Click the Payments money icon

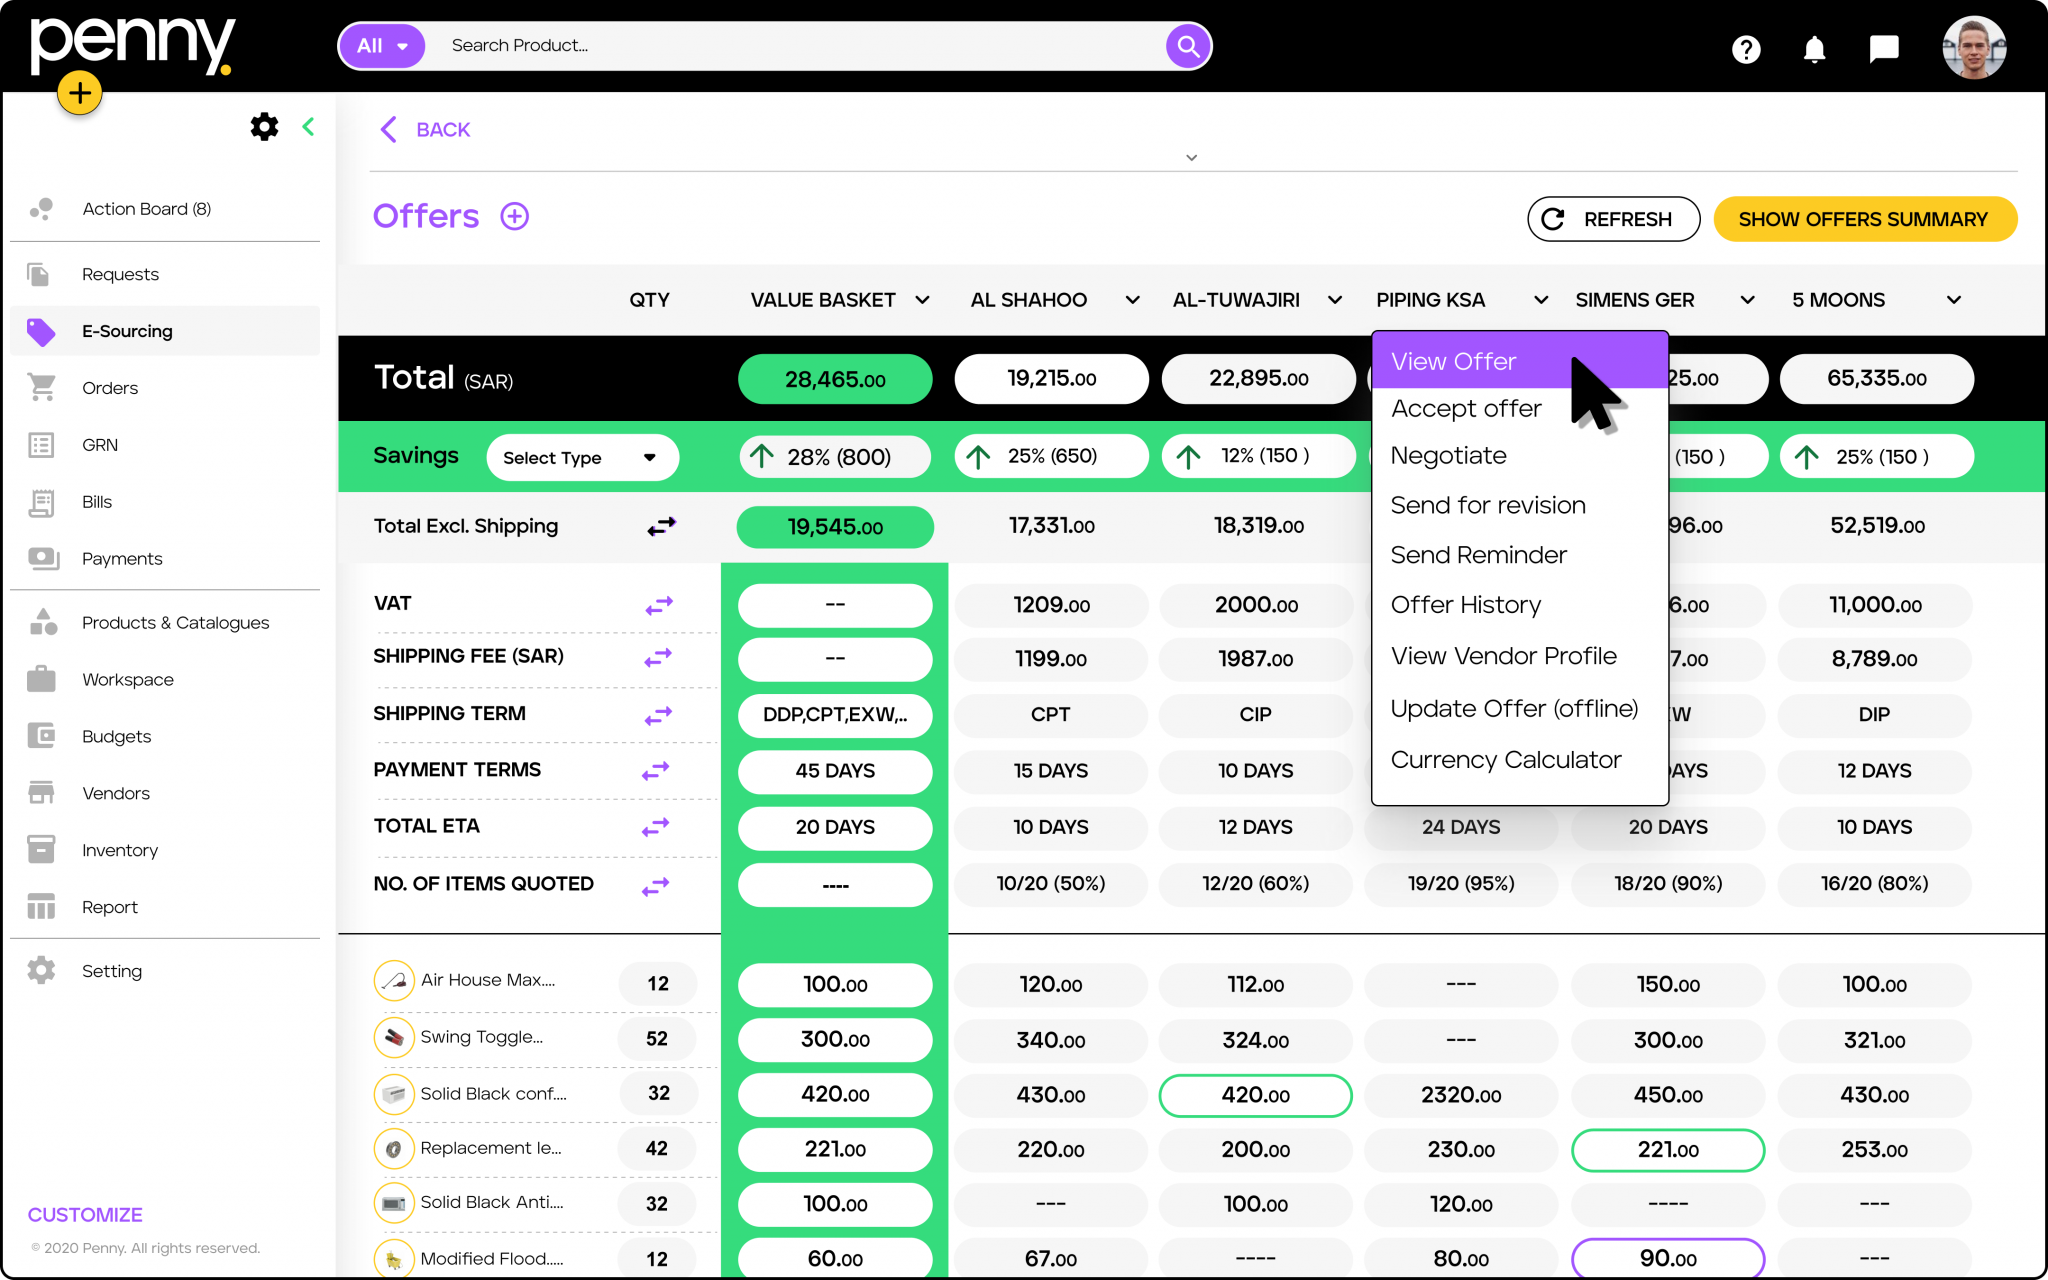[x=43, y=558]
